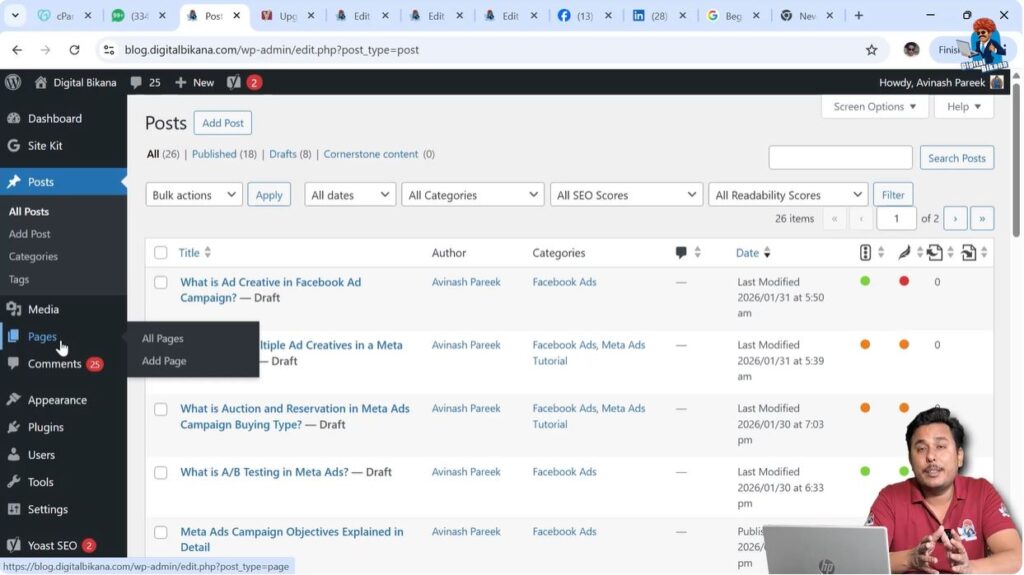Switch to the Facebook browser tab
This screenshot has height=575, width=1024.
[583, 15]
